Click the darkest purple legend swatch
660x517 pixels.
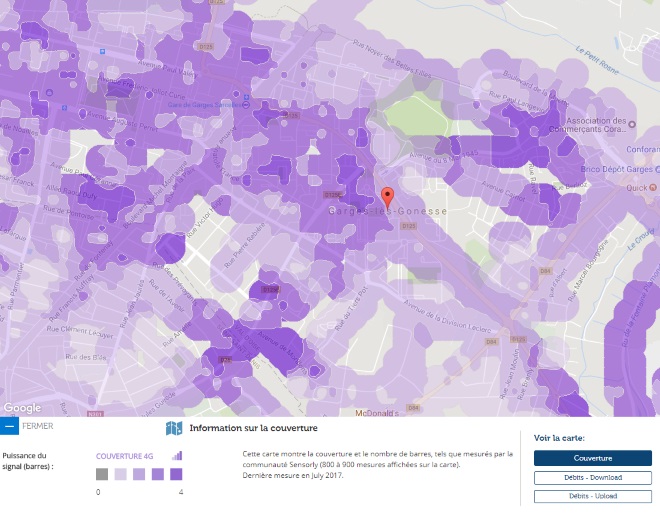click(x=175, y=475)
